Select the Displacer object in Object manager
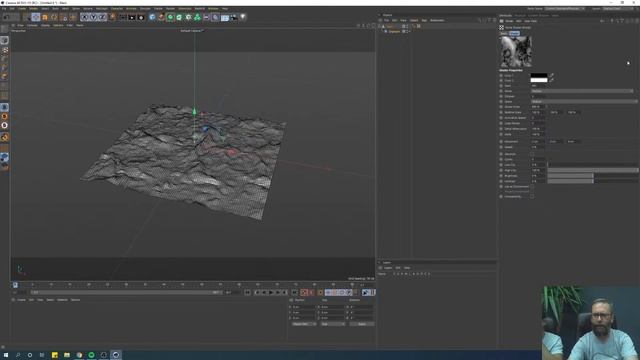Image resolution: width=640 pixels, height=360 pixels. coord(394,31)
